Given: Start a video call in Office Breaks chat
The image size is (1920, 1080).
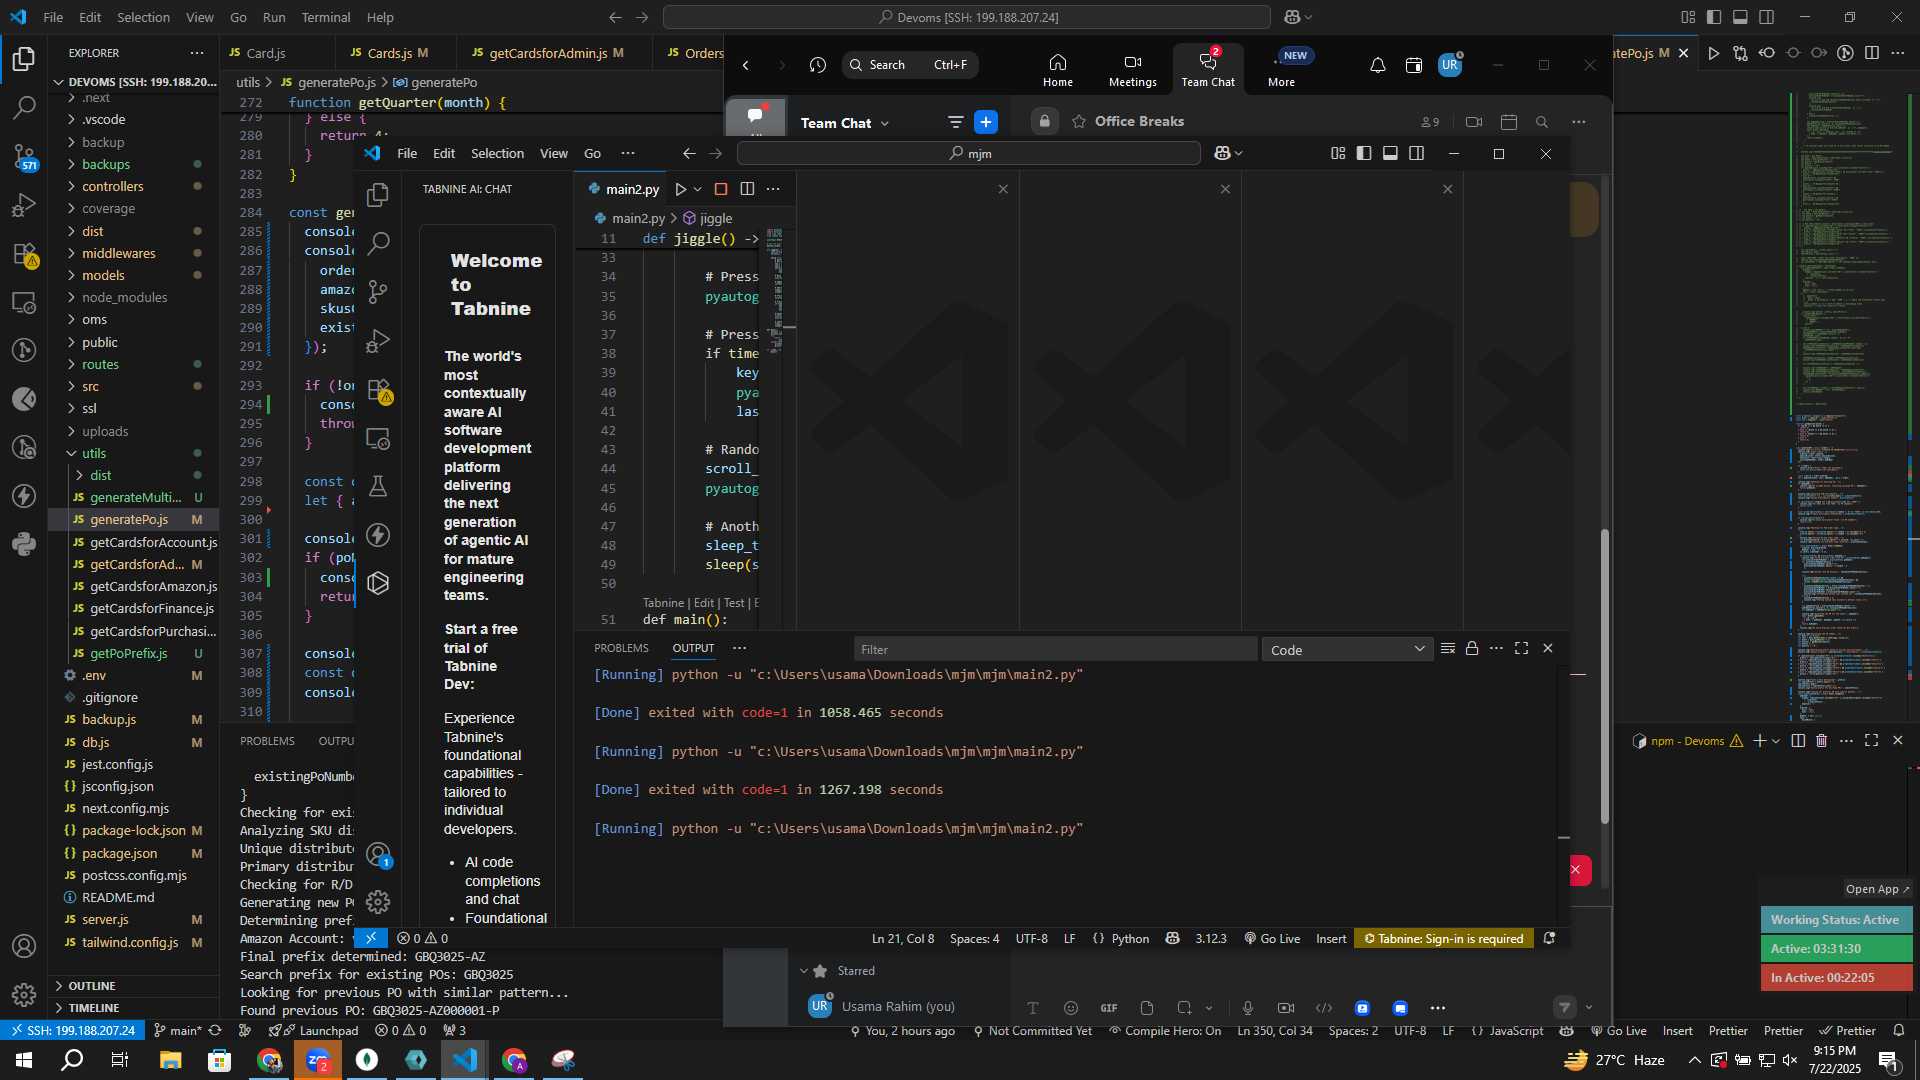Looking at the screenshot, I should [1474, 122].
